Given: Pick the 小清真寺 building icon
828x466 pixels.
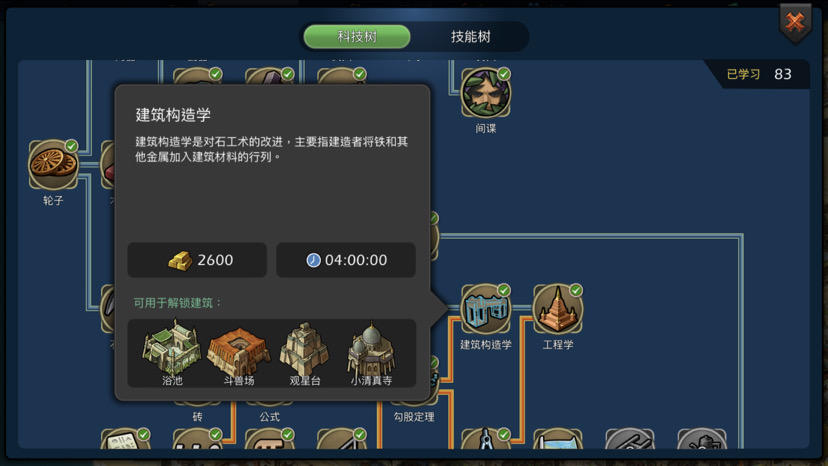Looking at the screenshot, I should (x=371, y=353).
